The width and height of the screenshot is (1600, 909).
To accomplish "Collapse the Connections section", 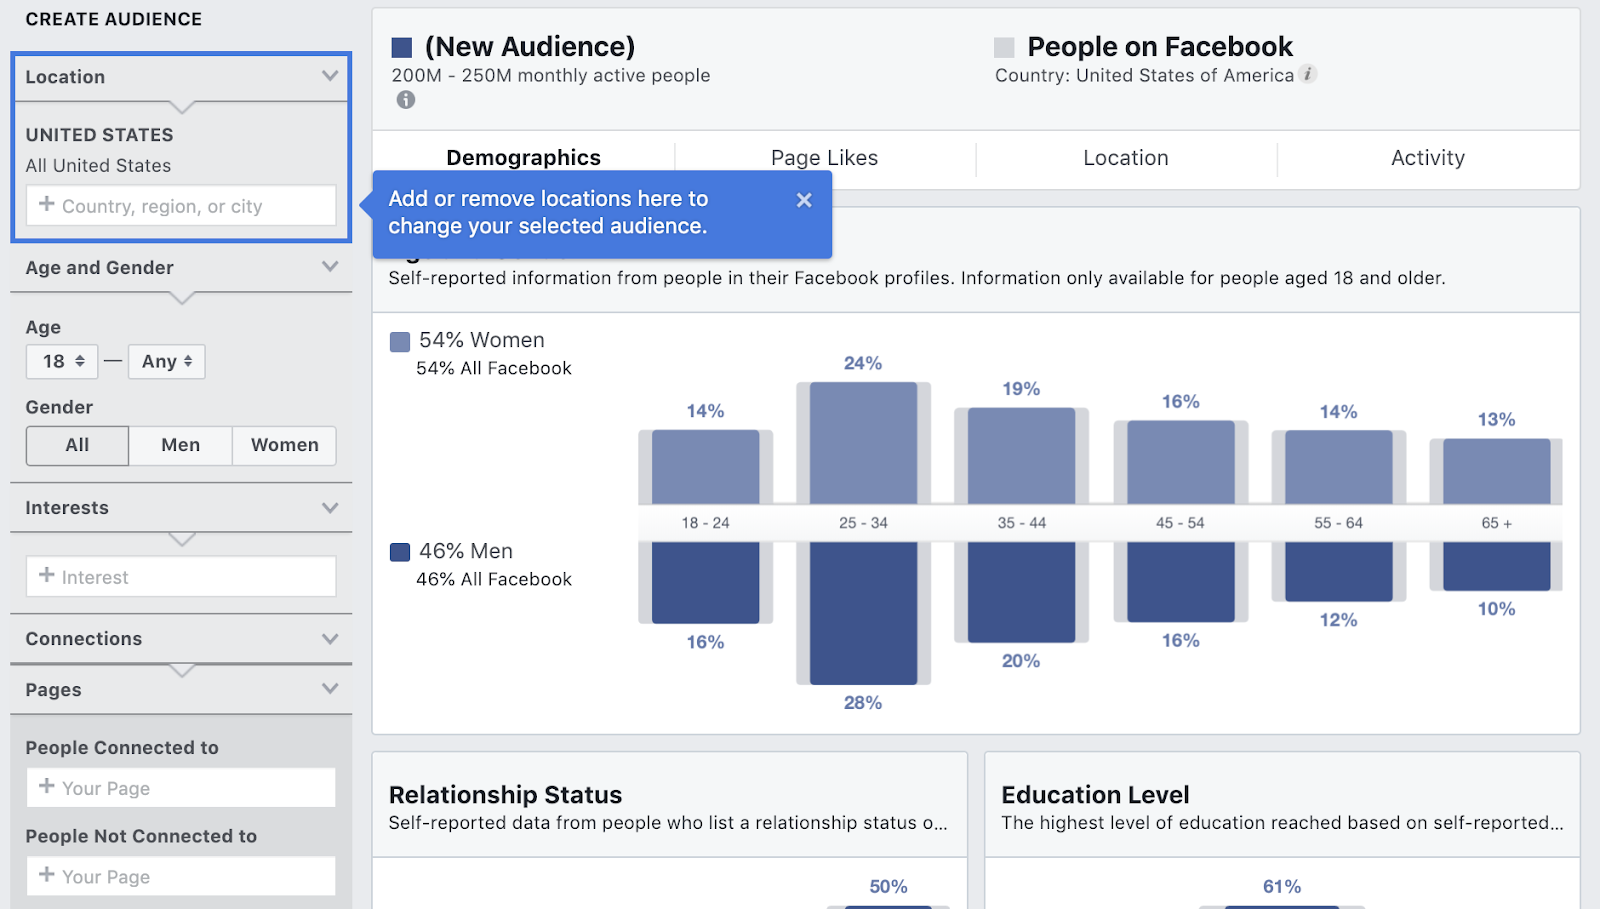I will pos(330,639).
